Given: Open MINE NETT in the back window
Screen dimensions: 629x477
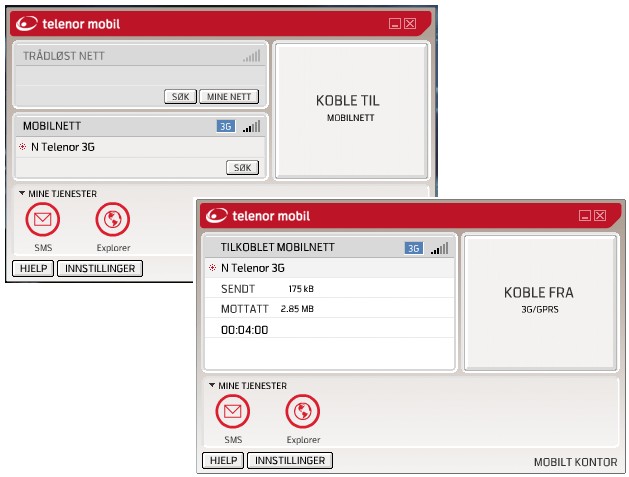Looking at the screenshot, I should (229, 96).
